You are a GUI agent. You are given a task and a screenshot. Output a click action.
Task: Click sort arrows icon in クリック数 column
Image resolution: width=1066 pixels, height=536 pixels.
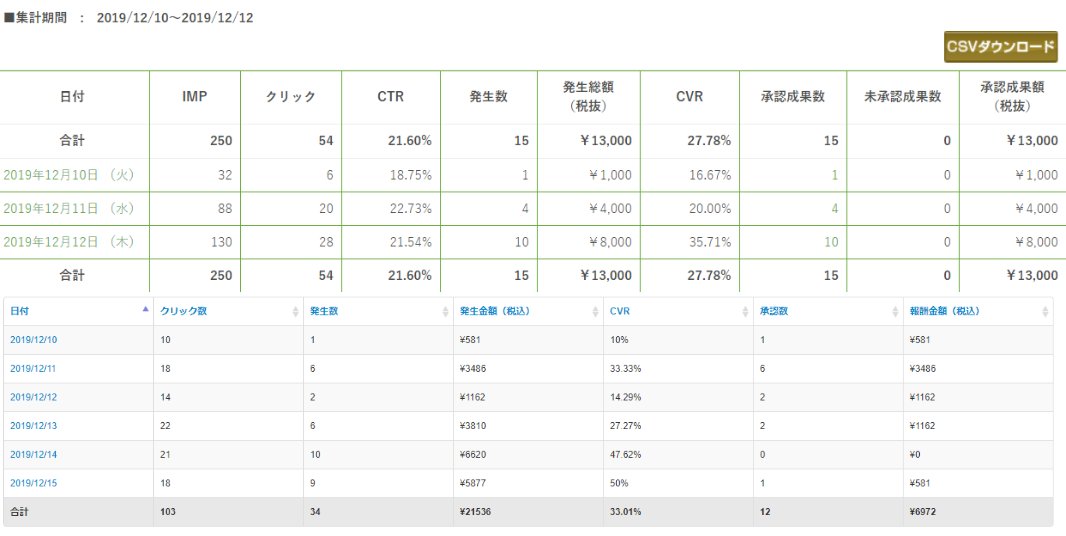pyautogui.click(x=295, y=312)
